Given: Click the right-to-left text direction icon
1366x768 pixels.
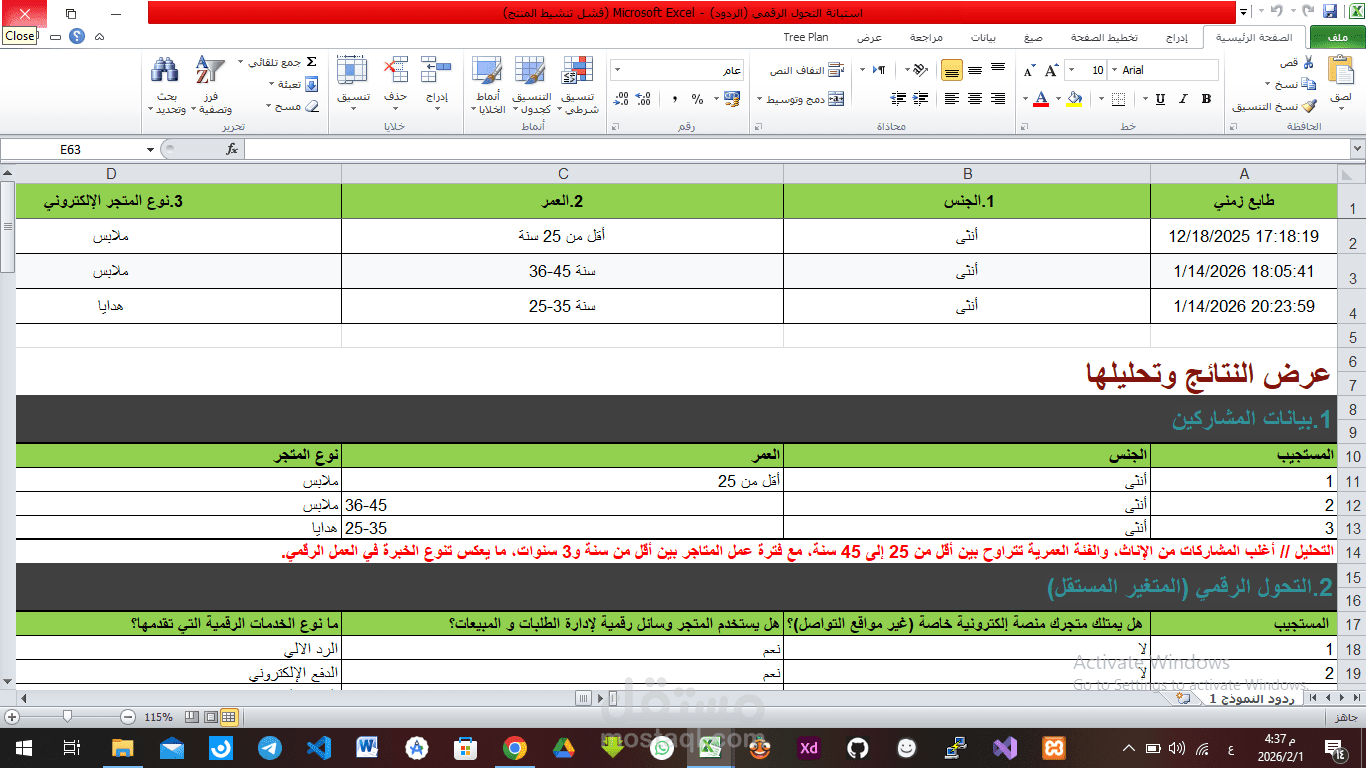Looking at the screenshot, I should [880, 70].
